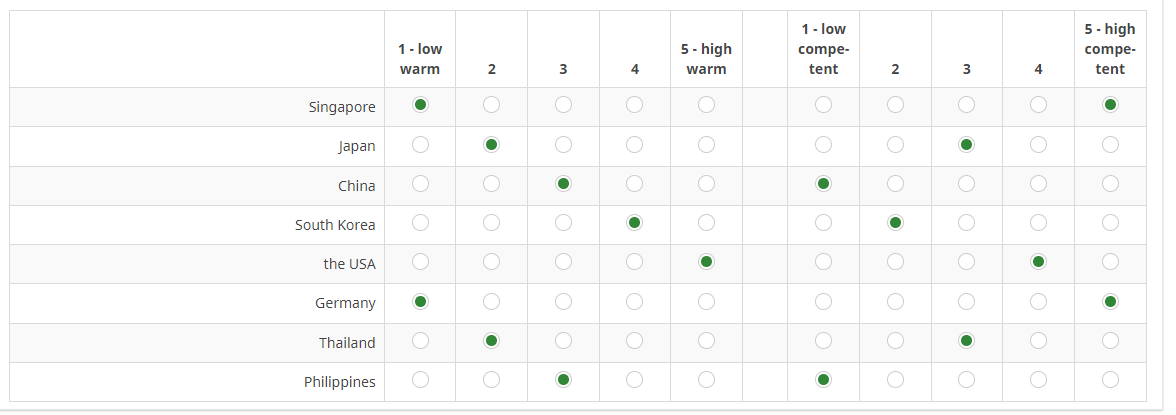Set Thailand warmth rating to 4
The width and height of the screenshot is (1176, 415).
(x=634, y=341)
